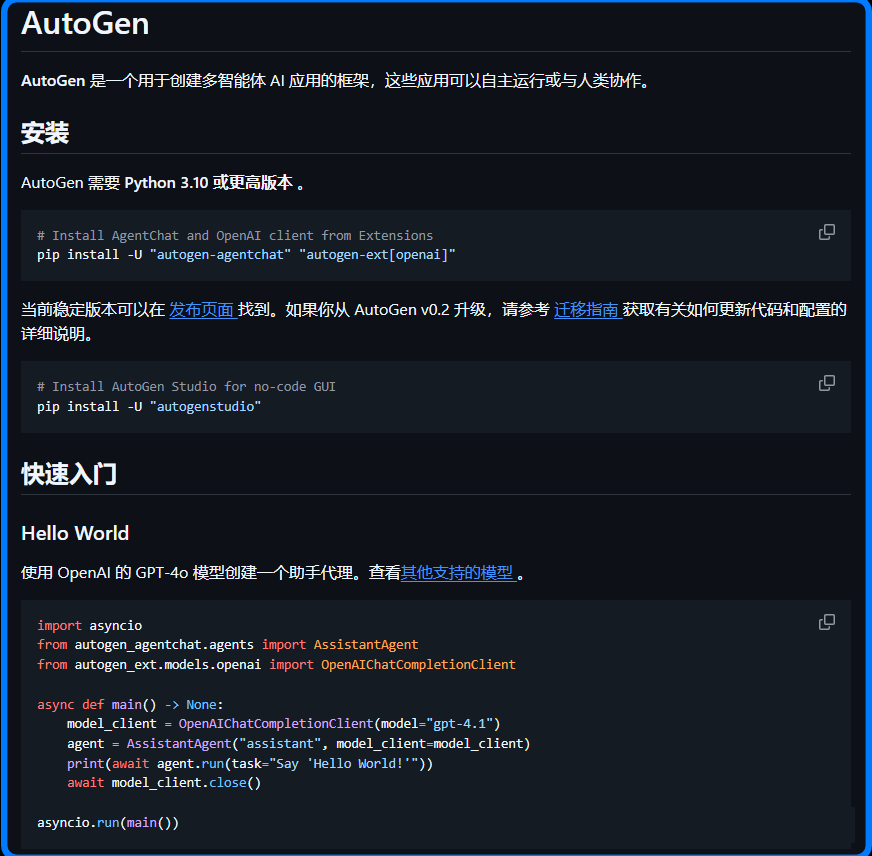Click the async def main() line

pos(130,705)
